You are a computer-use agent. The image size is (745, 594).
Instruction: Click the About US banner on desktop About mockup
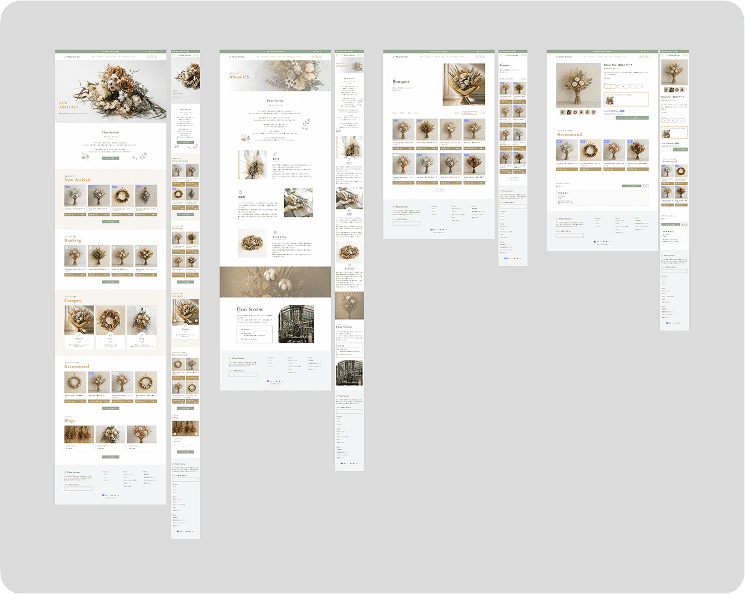pos(275,76)
